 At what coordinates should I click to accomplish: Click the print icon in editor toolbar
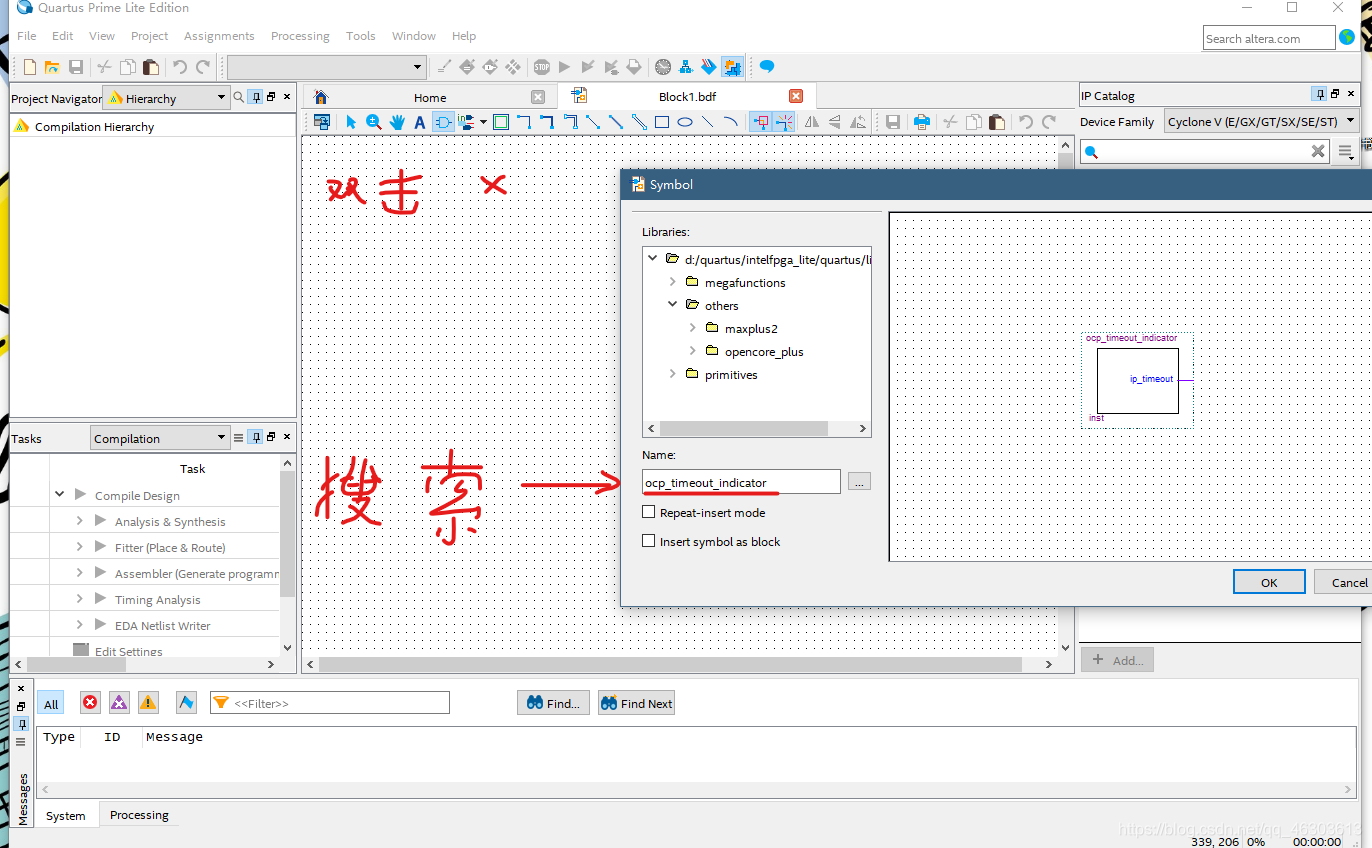point(922,122)
